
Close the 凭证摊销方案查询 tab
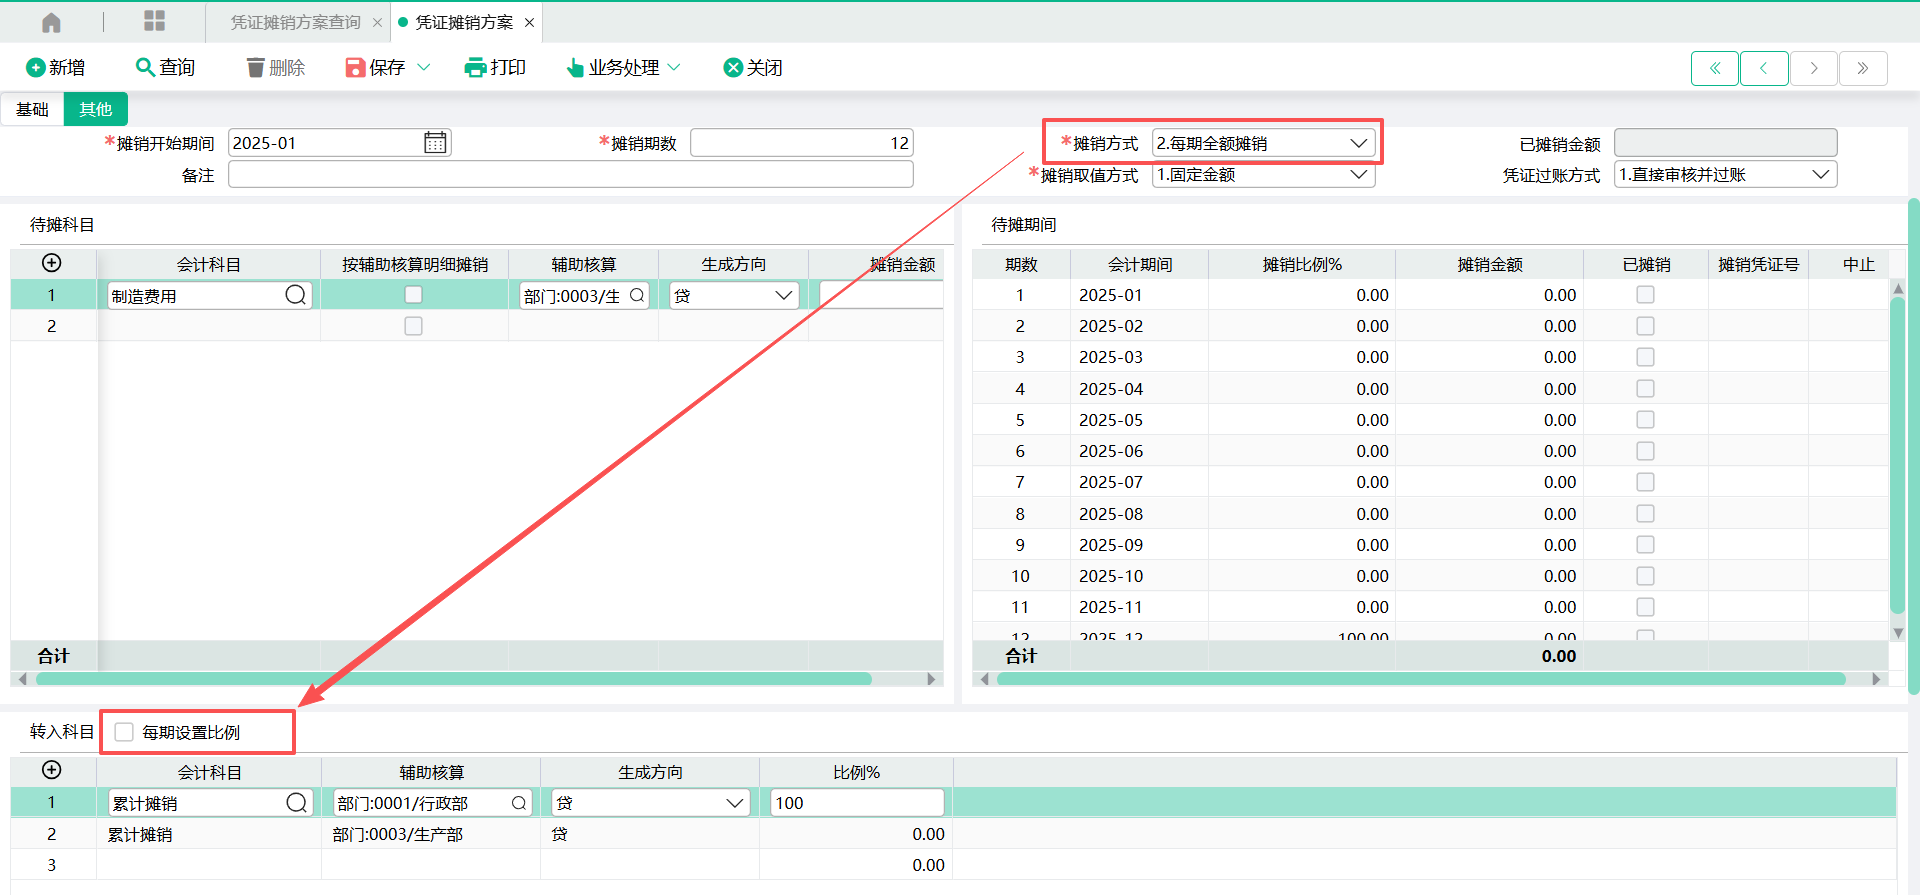(377, 22)
